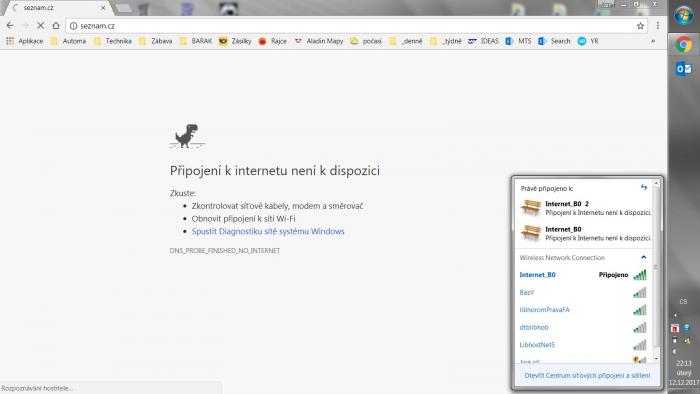Launch Outlook from the taskbar
This screenshot has width=700, height=394.
683,69
